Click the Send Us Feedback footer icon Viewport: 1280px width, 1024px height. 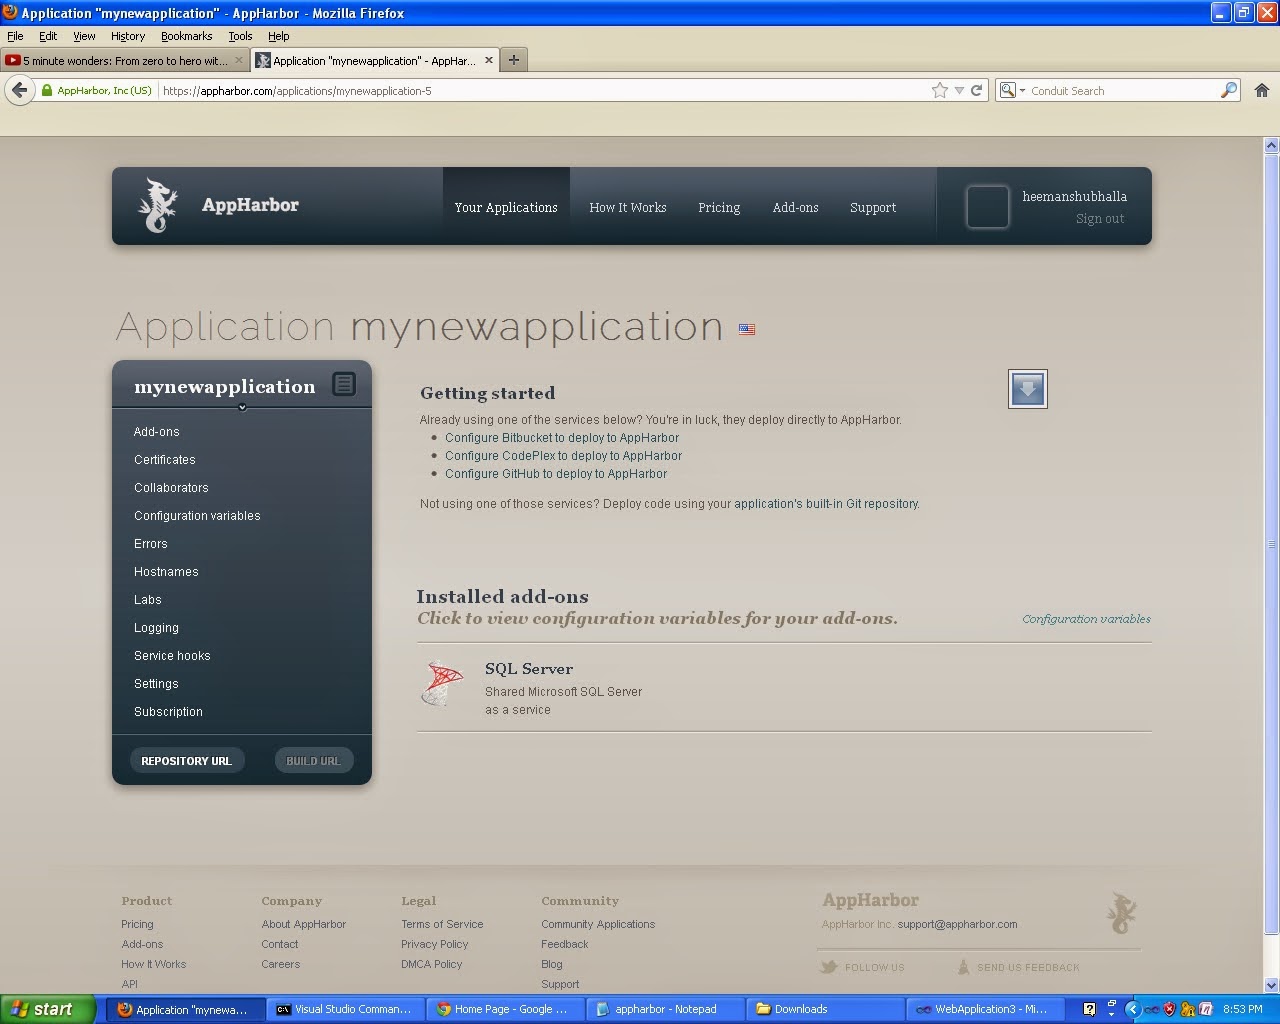pos(963,967)
